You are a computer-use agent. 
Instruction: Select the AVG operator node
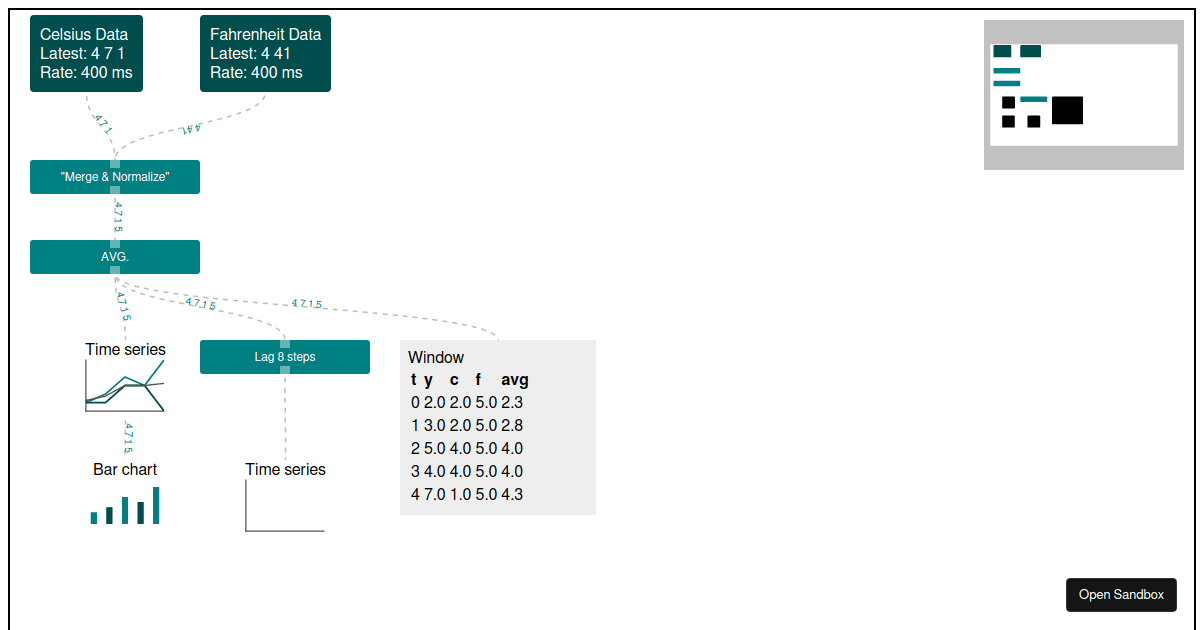click(114, 257)
